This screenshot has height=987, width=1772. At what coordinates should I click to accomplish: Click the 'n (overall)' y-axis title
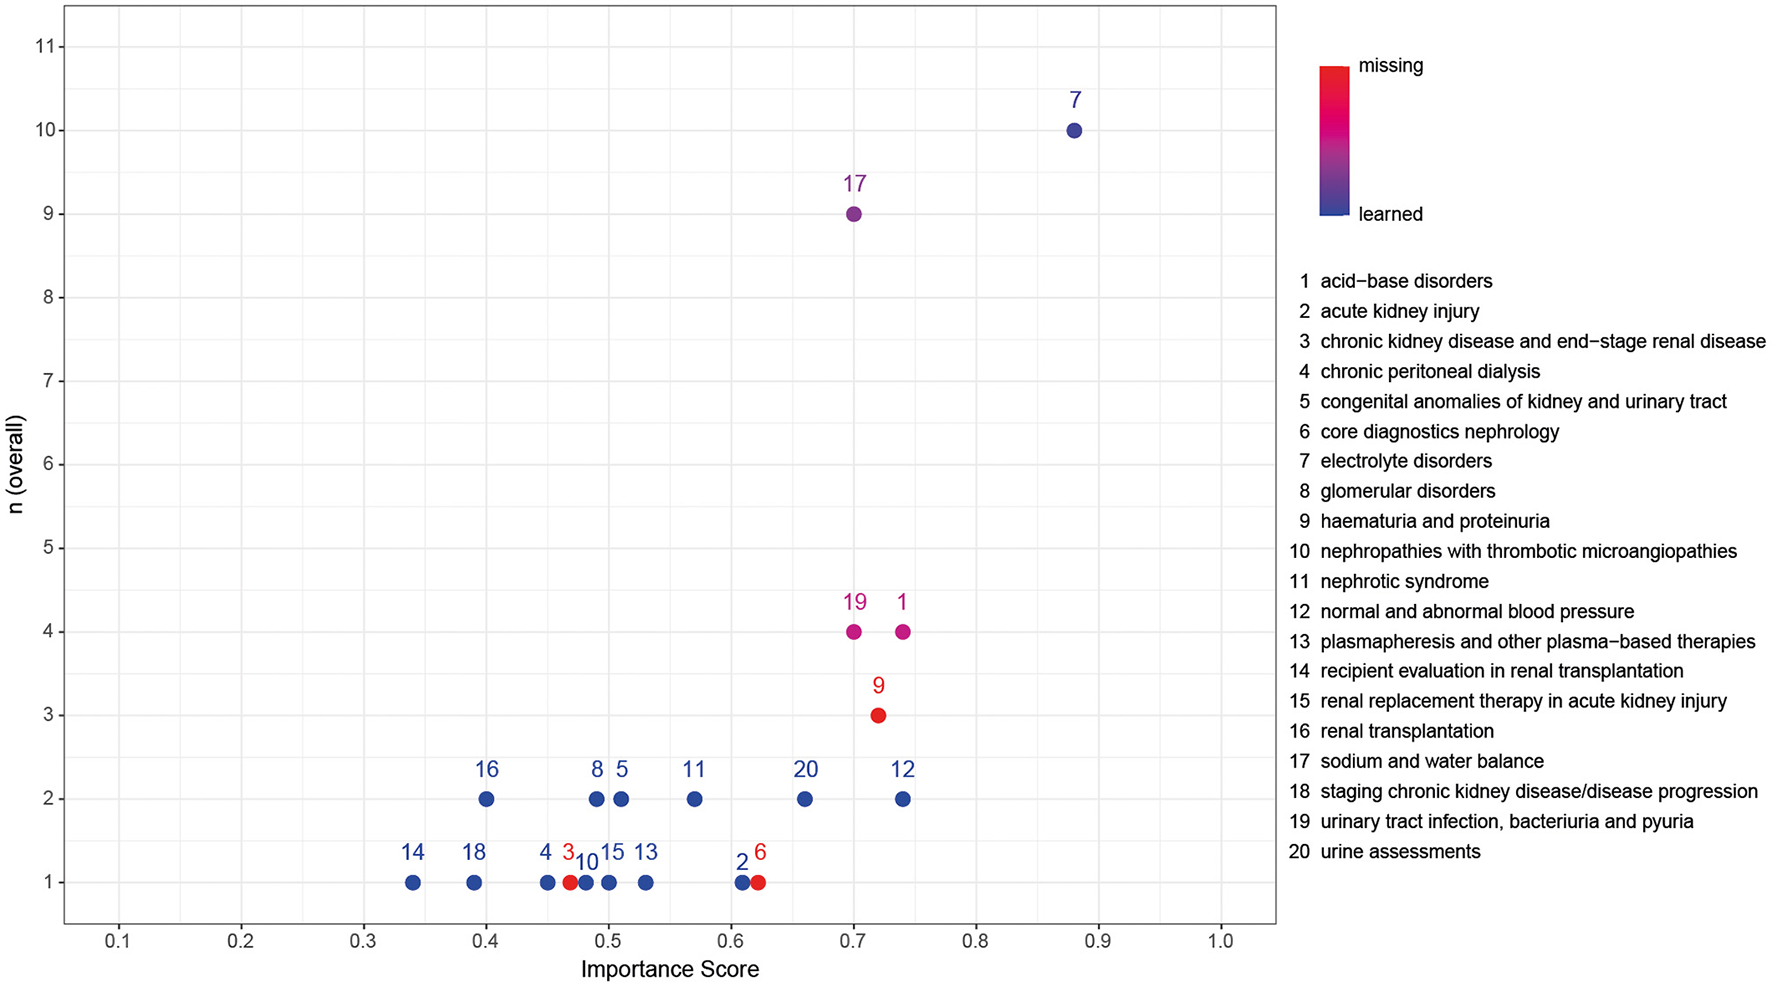coord(16,465)
